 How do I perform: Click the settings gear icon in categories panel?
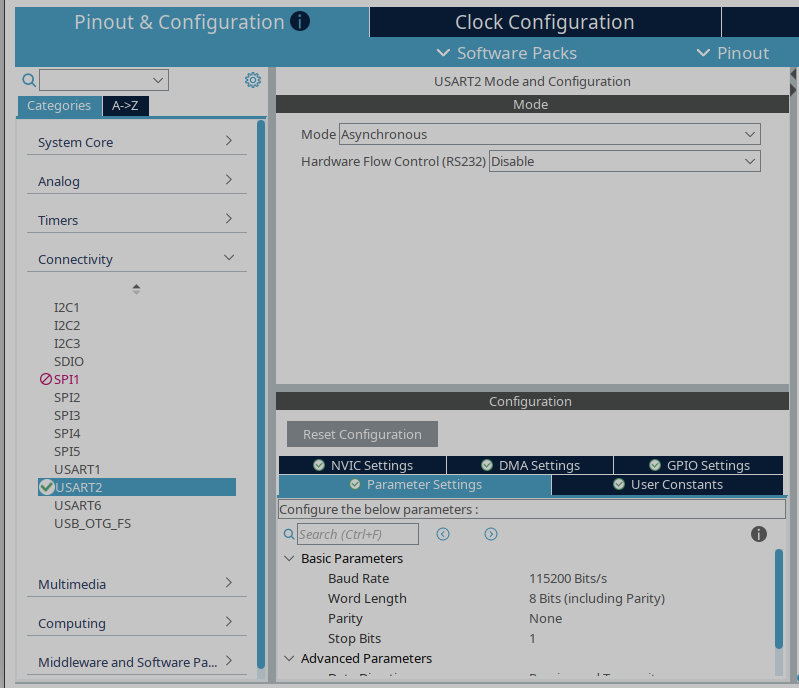(253, 80)
